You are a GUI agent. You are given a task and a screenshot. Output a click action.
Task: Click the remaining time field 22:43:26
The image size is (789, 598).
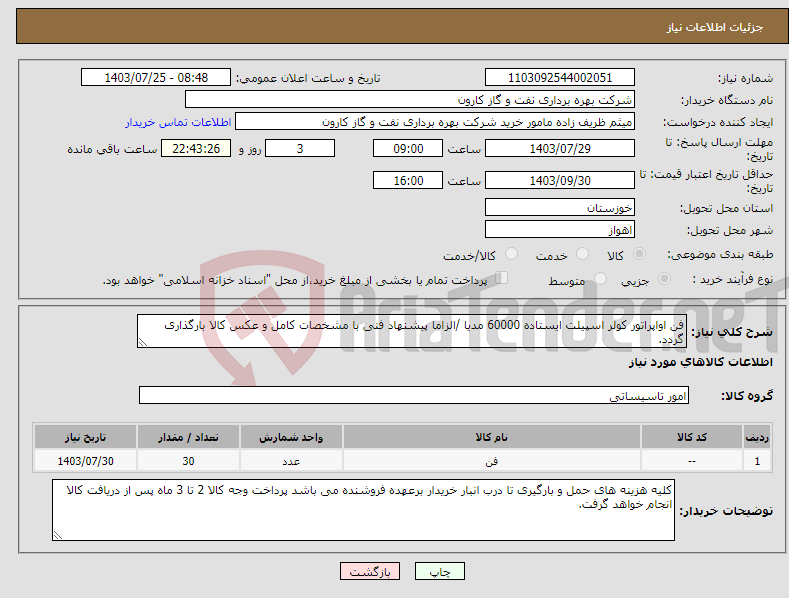tap(196, 148)
